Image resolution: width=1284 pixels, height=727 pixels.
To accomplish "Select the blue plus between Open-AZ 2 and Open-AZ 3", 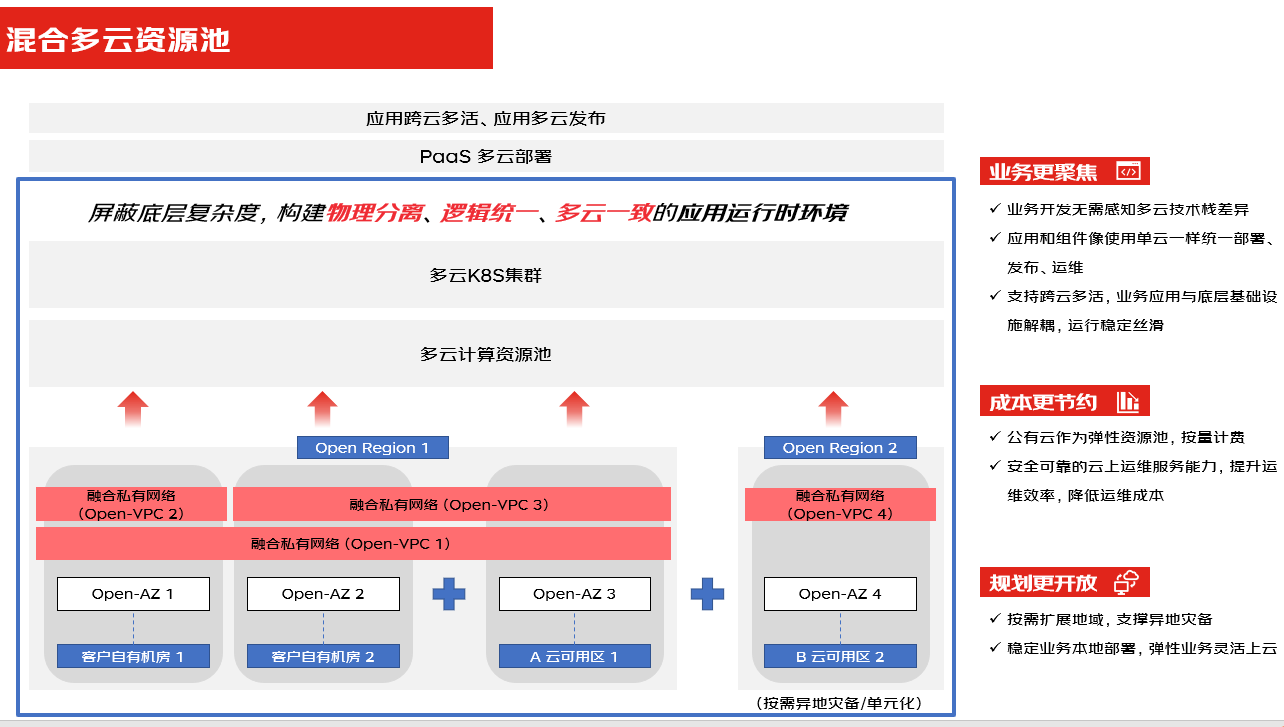I will [449, 594].
